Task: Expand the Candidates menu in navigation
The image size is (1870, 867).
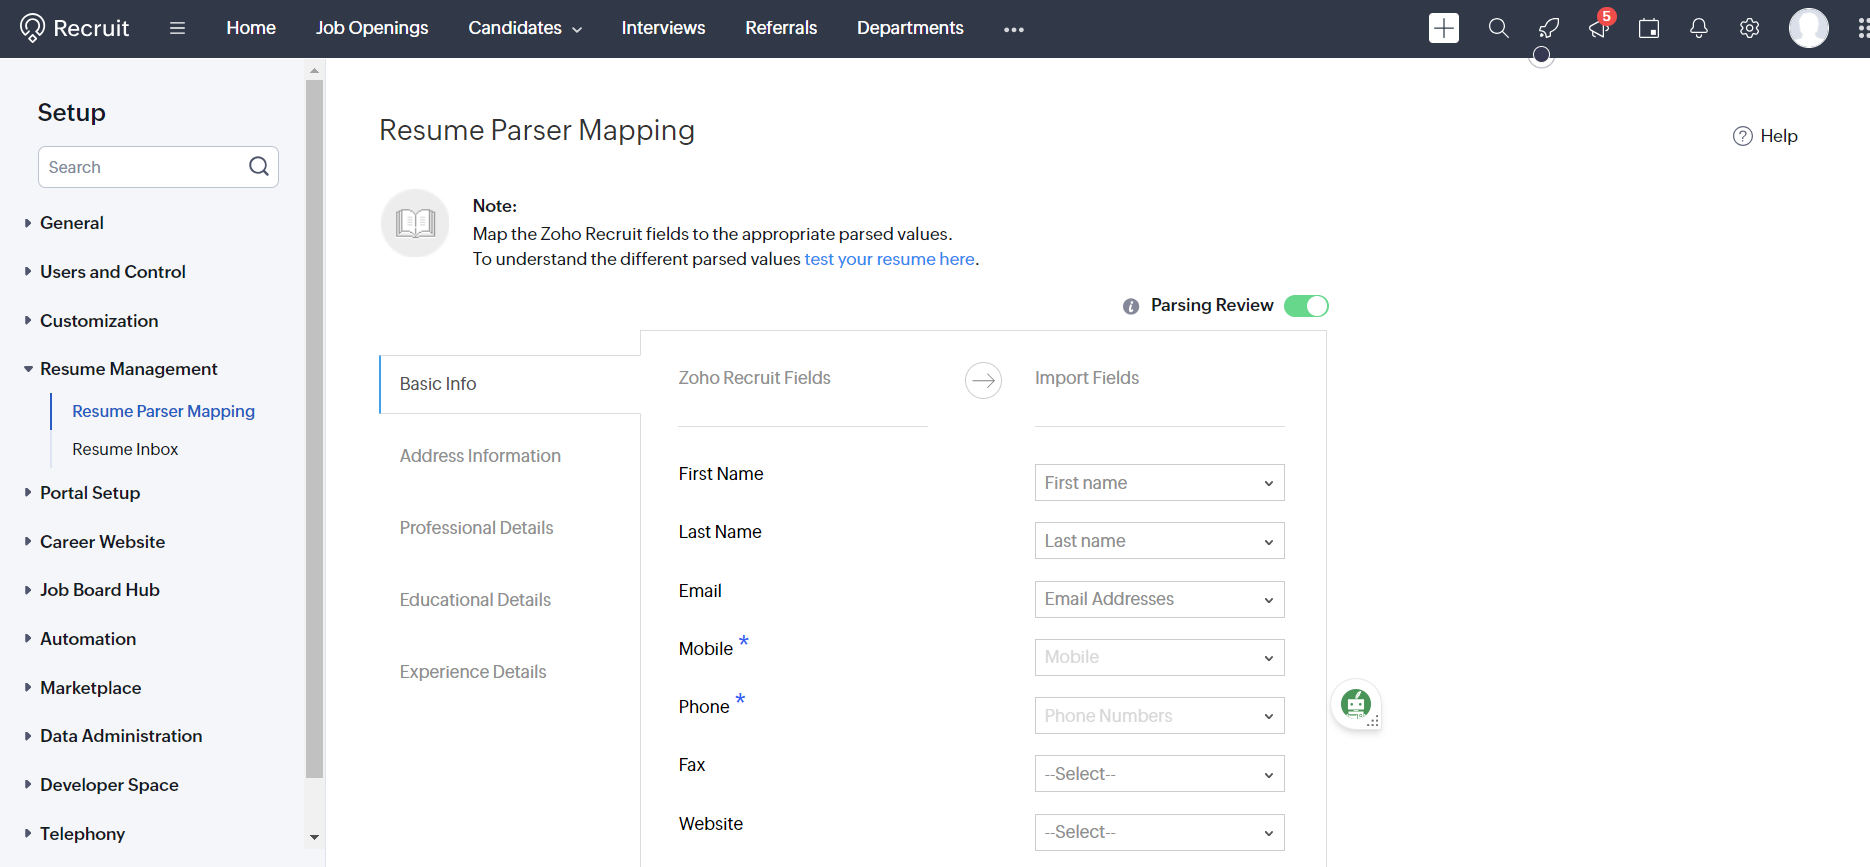Action: (525, 28)
